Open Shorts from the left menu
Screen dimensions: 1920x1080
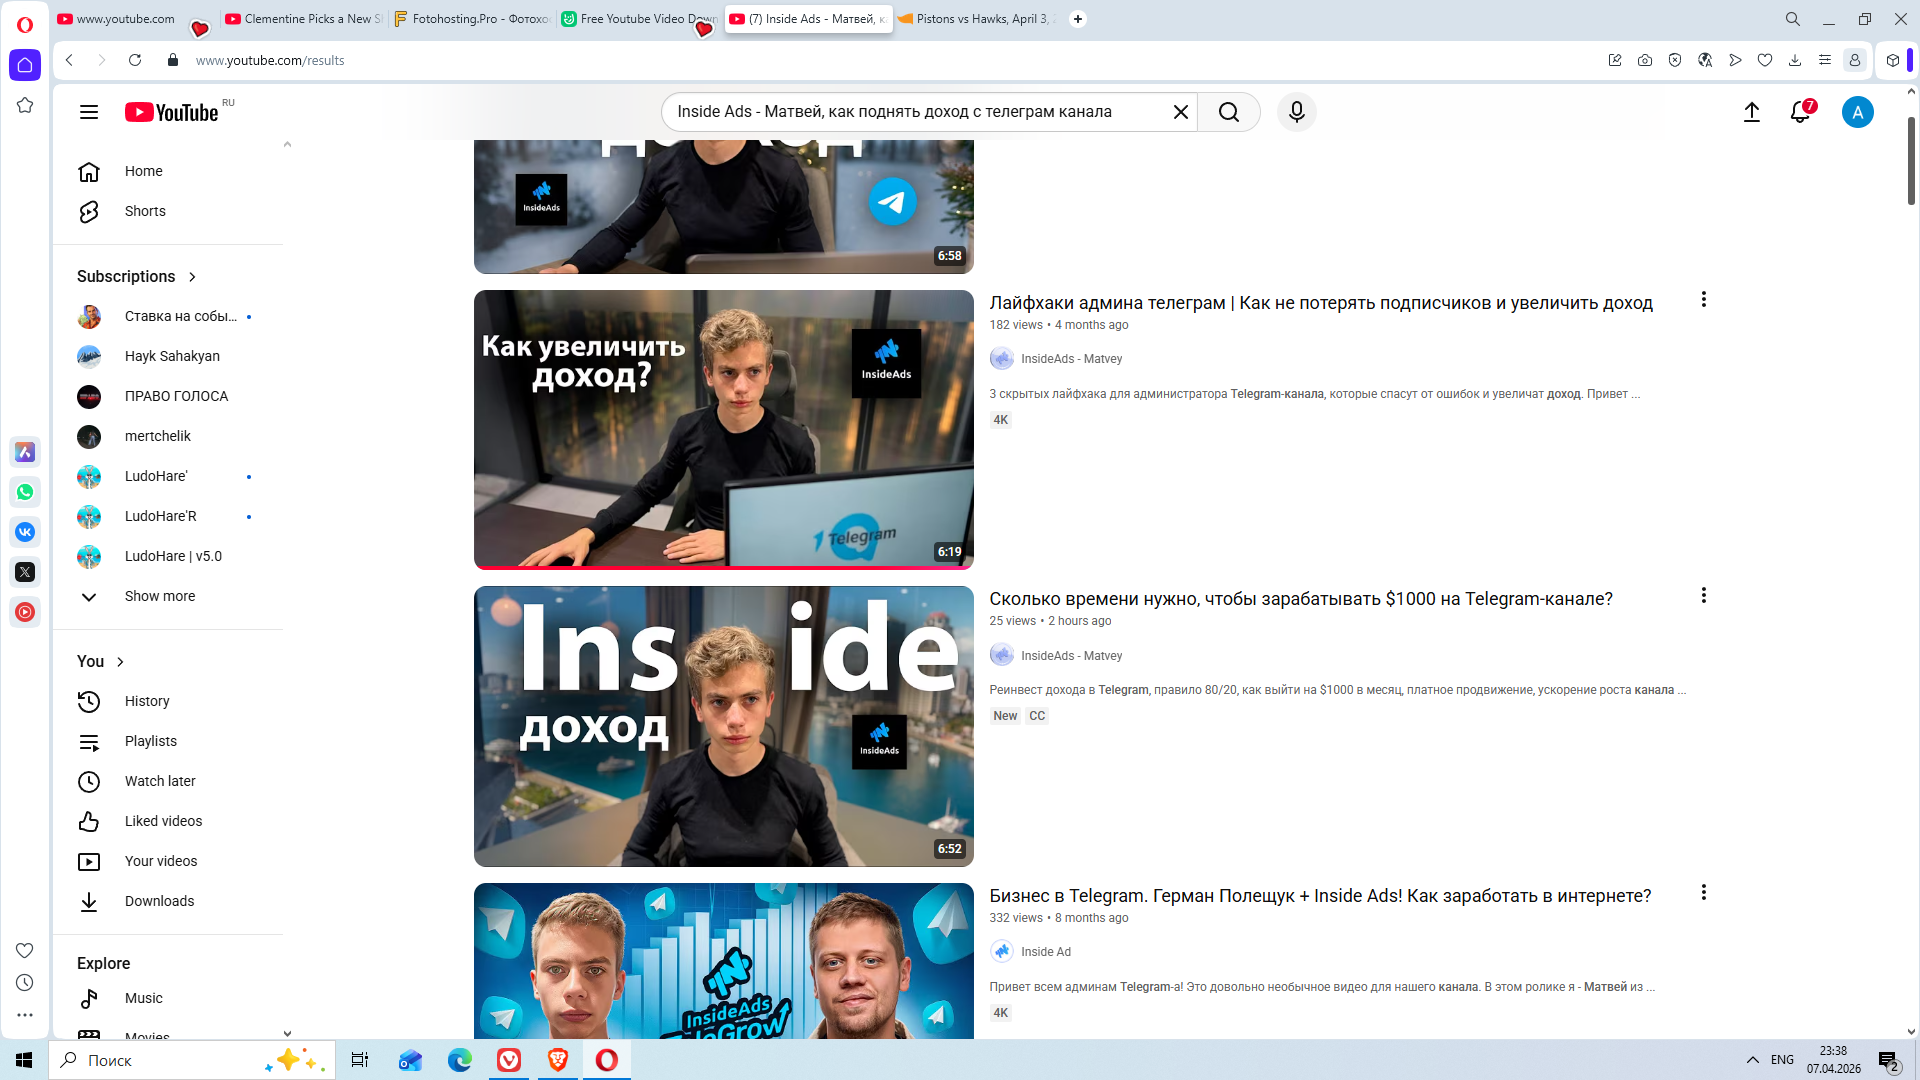tap(145, 211)
